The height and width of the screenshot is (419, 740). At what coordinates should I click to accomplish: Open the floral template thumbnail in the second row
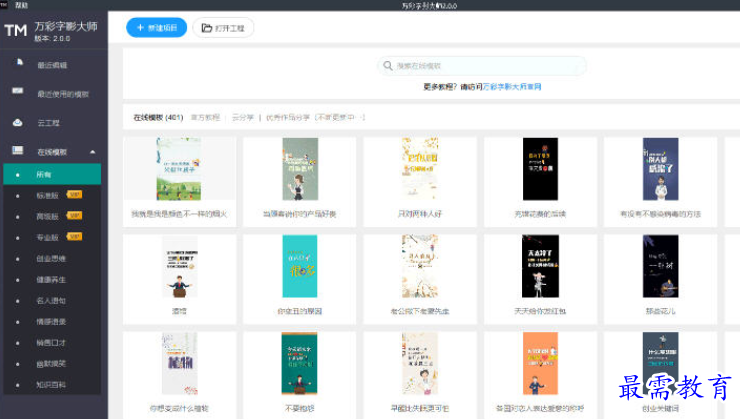[420, 267]
